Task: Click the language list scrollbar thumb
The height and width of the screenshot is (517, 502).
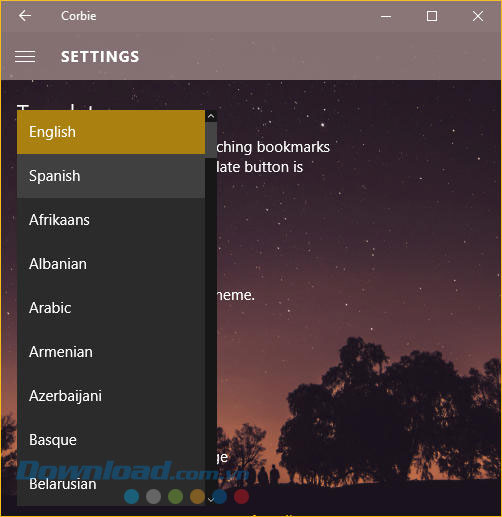Action: (211, 140)
